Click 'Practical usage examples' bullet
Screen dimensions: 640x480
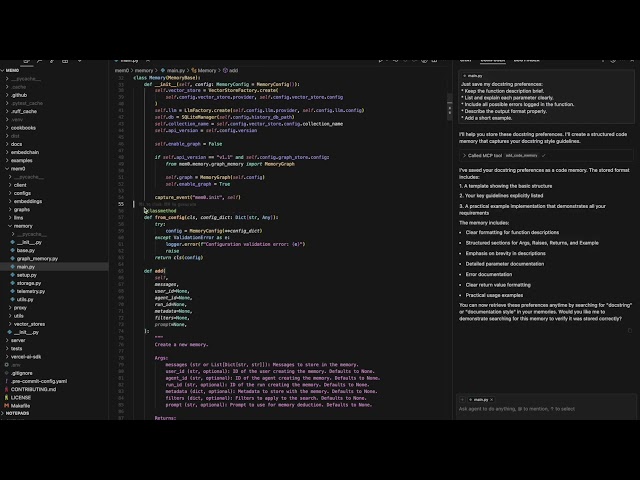coord(494,295)
